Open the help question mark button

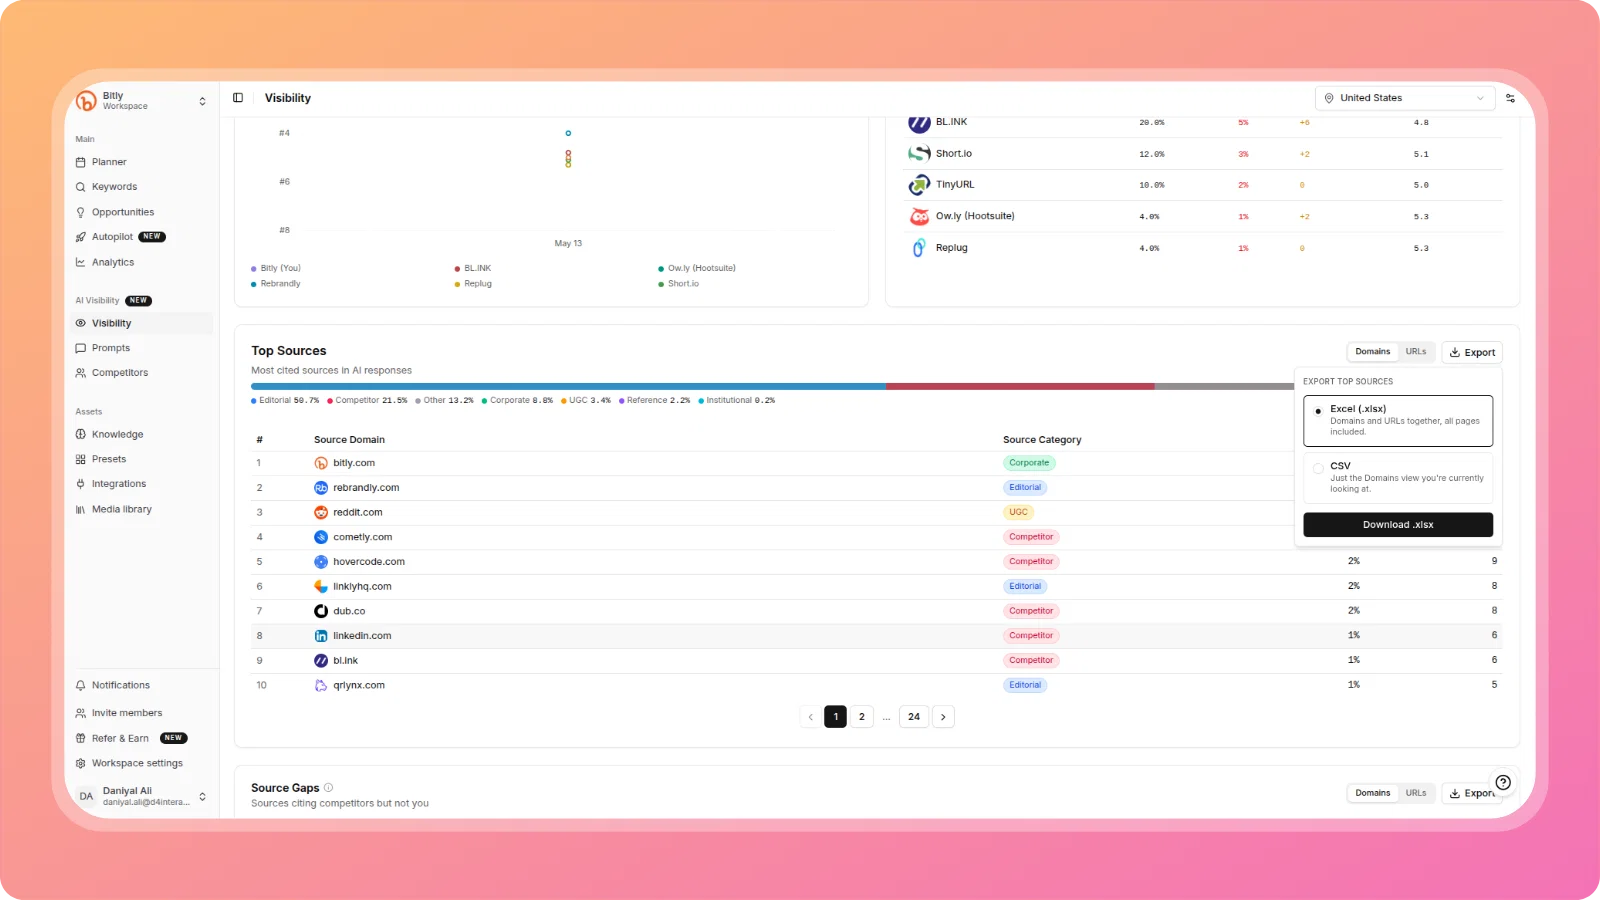[x=1503, y=782]
